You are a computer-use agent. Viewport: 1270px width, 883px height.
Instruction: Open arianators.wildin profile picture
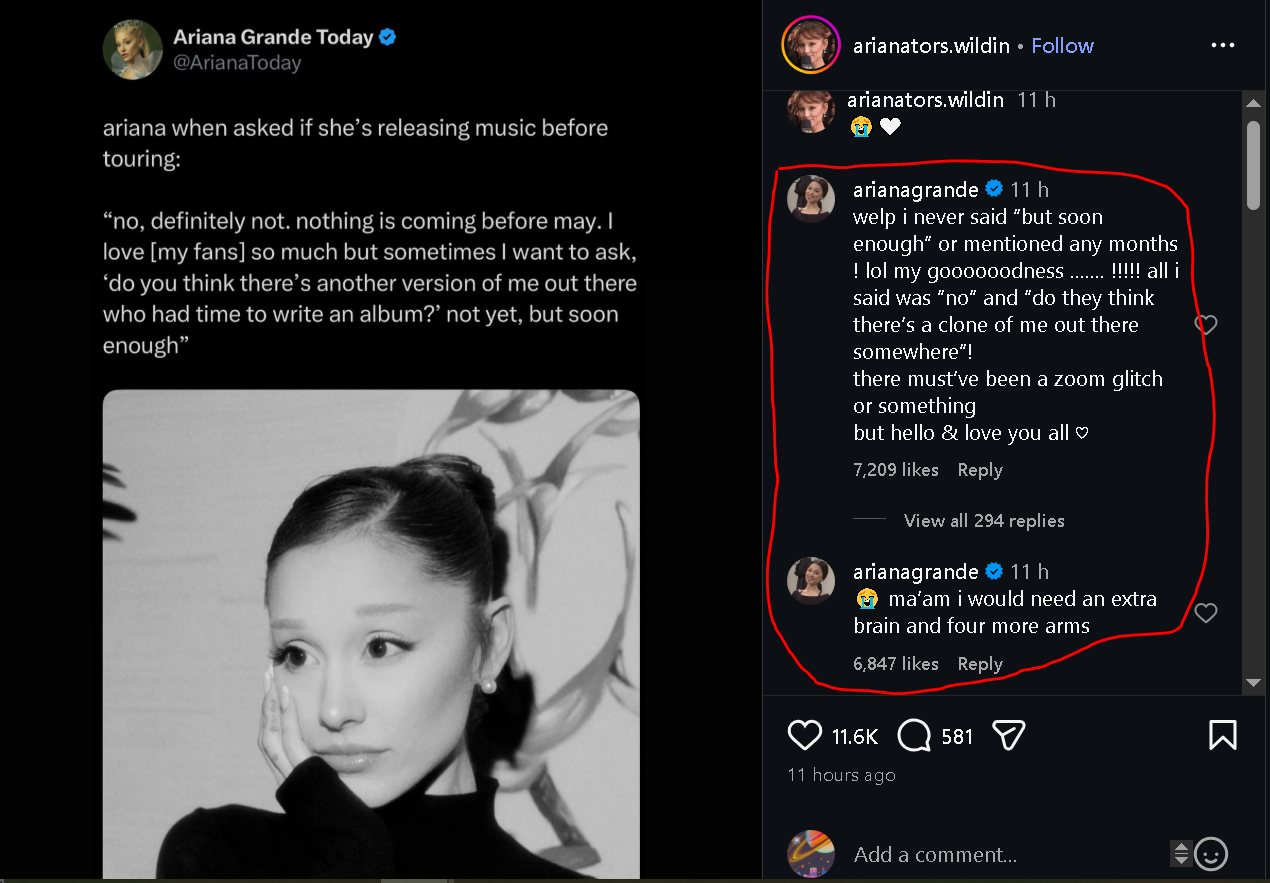pos(811,45)
